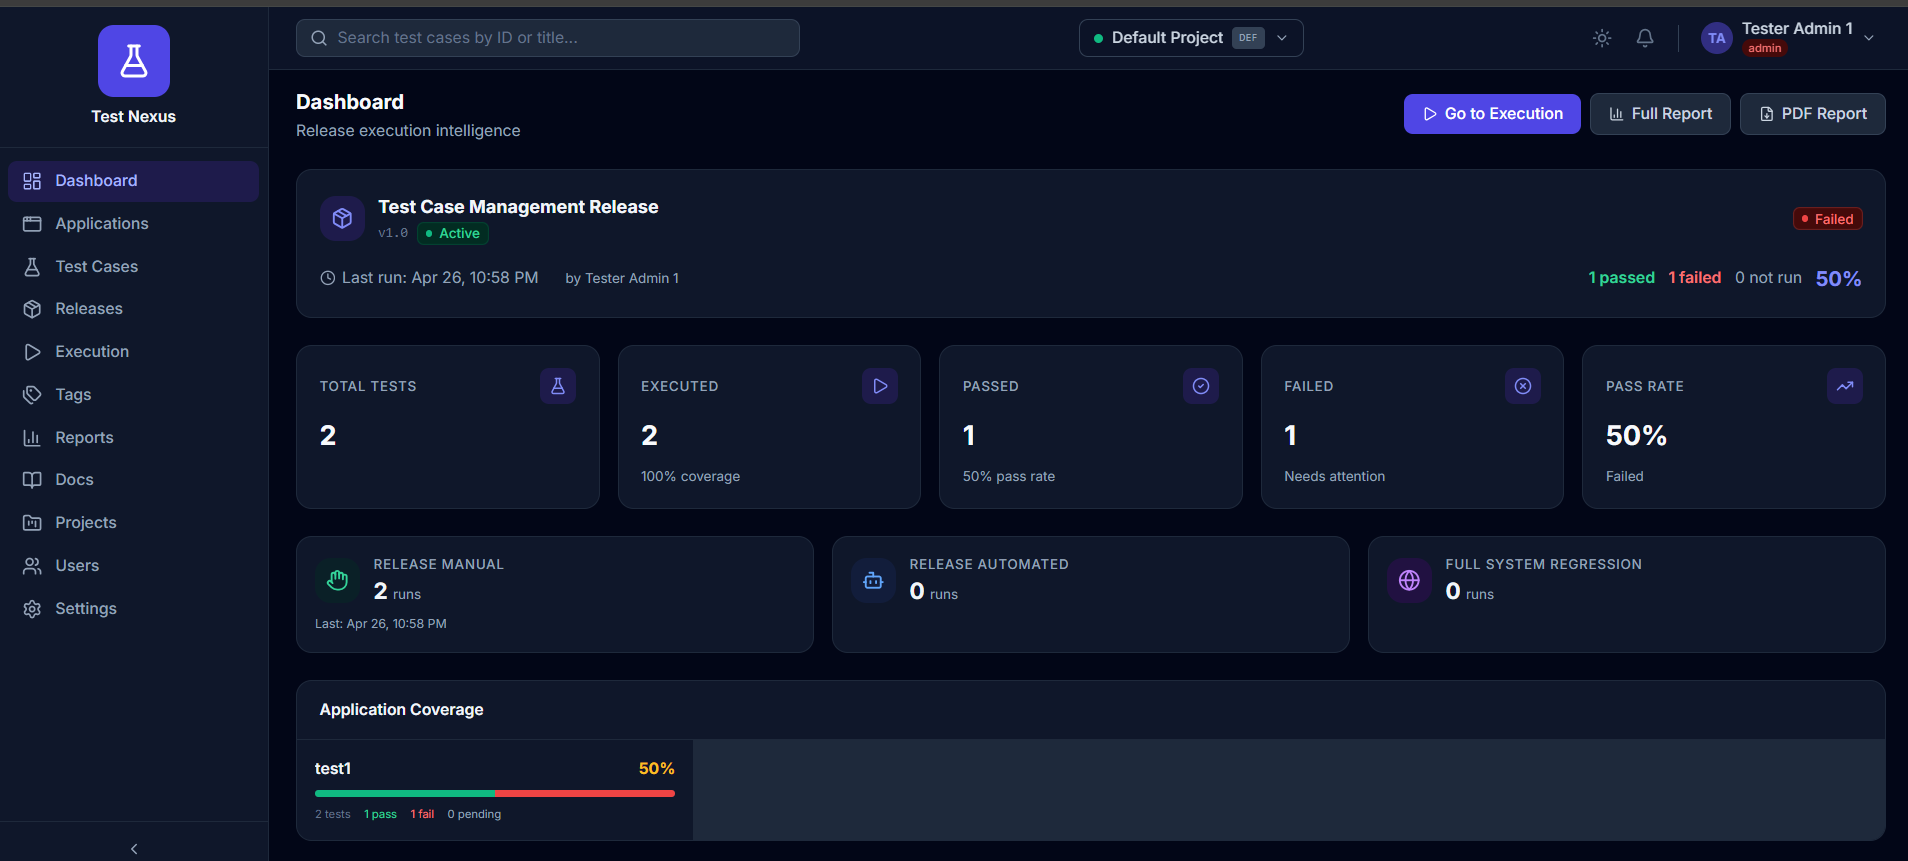The image size is (1908, 861).
Task: Click the Dashboard grid icon
Action: tap(32, 181)
